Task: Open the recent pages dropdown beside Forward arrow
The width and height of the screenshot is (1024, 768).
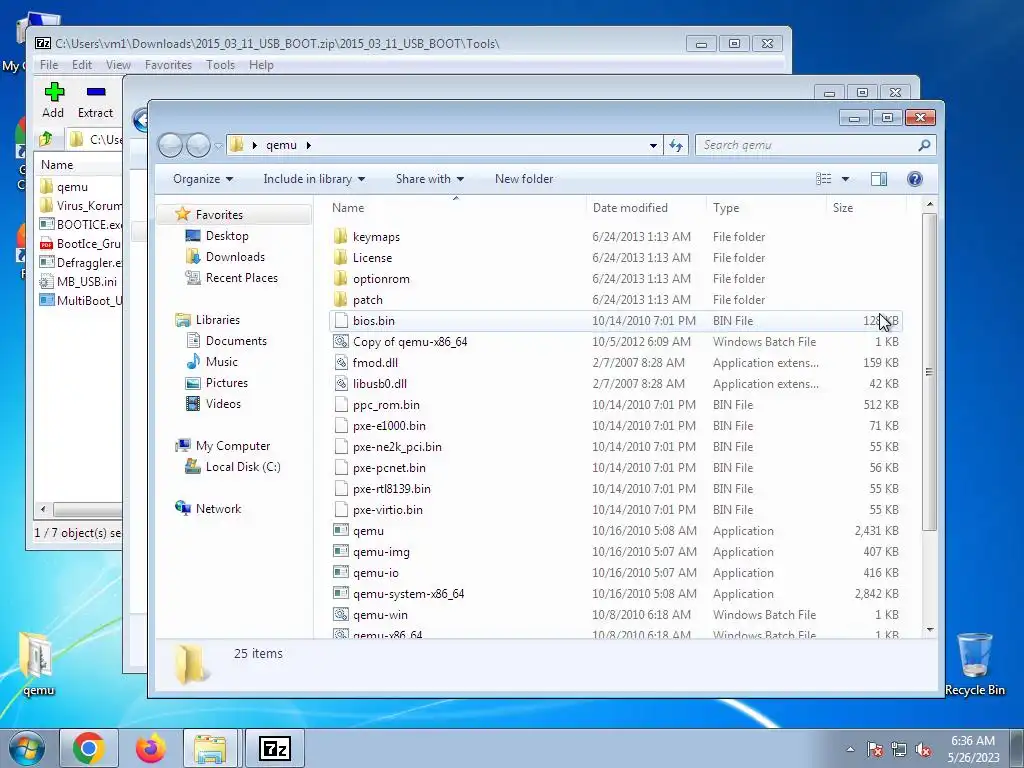Action: click(x=217, y=146)
